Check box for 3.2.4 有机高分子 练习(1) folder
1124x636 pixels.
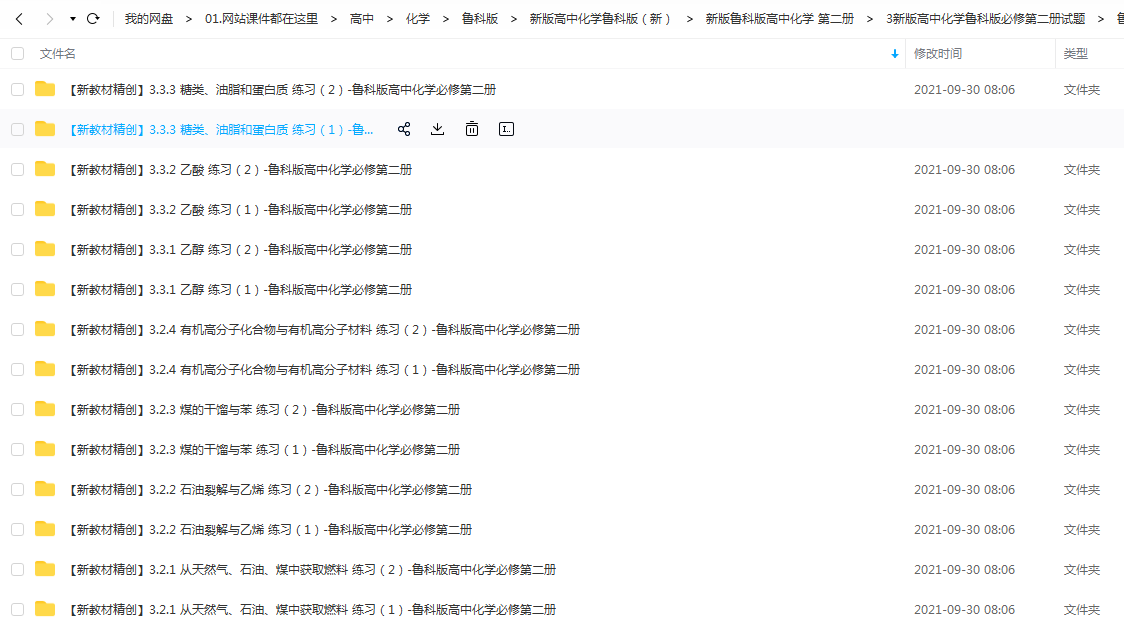[x=18, y=370]
